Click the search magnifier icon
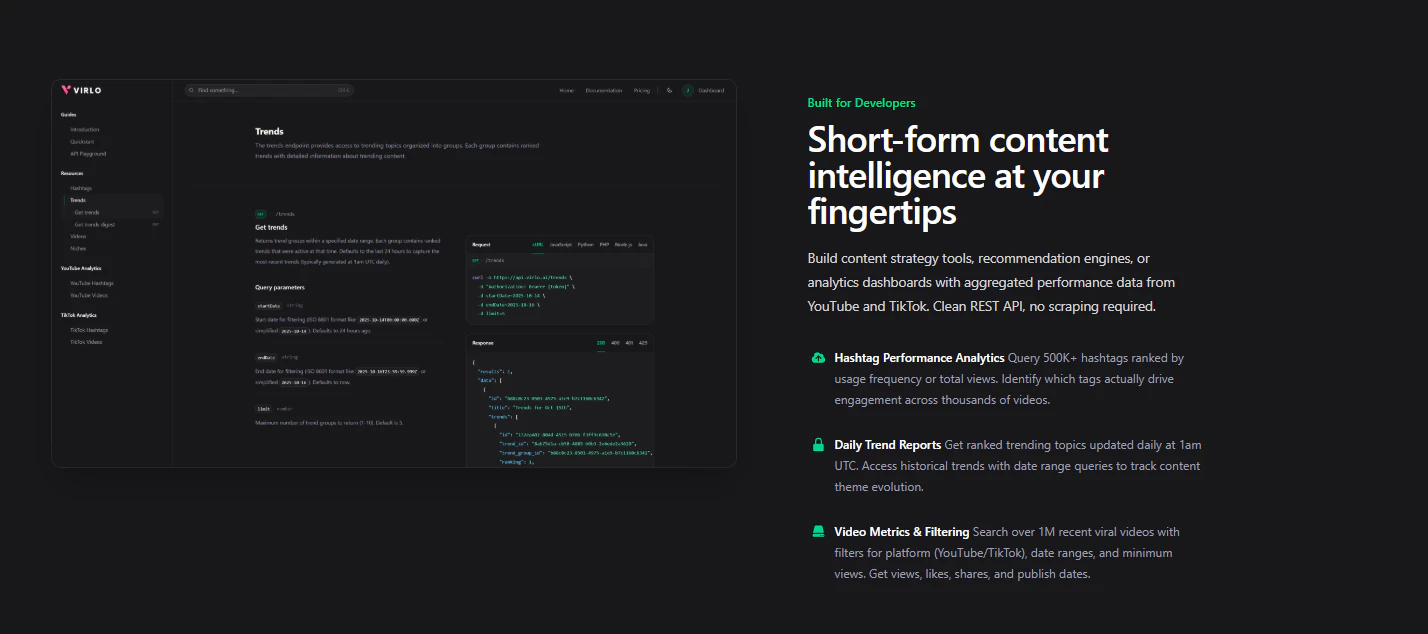Viewport: 1428px width, 634px height. 191,90
